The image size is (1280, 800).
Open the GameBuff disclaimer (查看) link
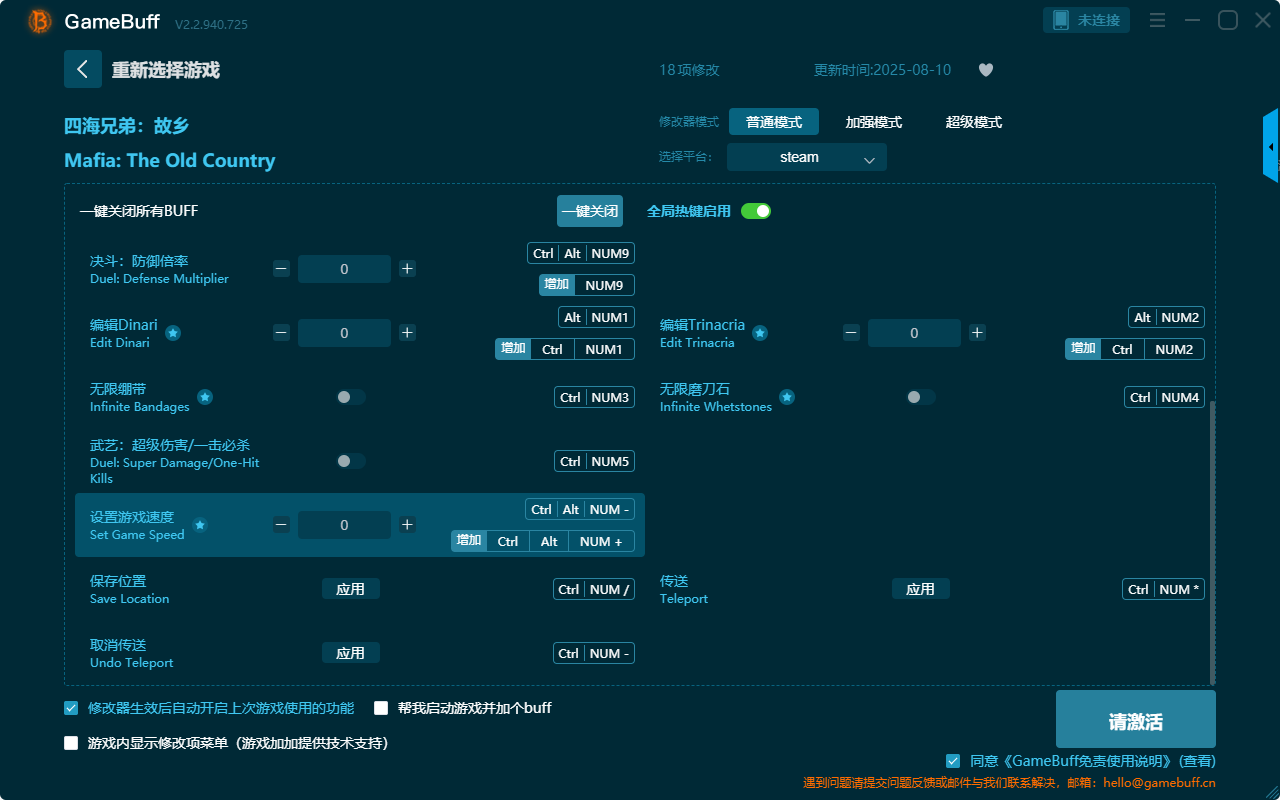(x=1197, y=761)
